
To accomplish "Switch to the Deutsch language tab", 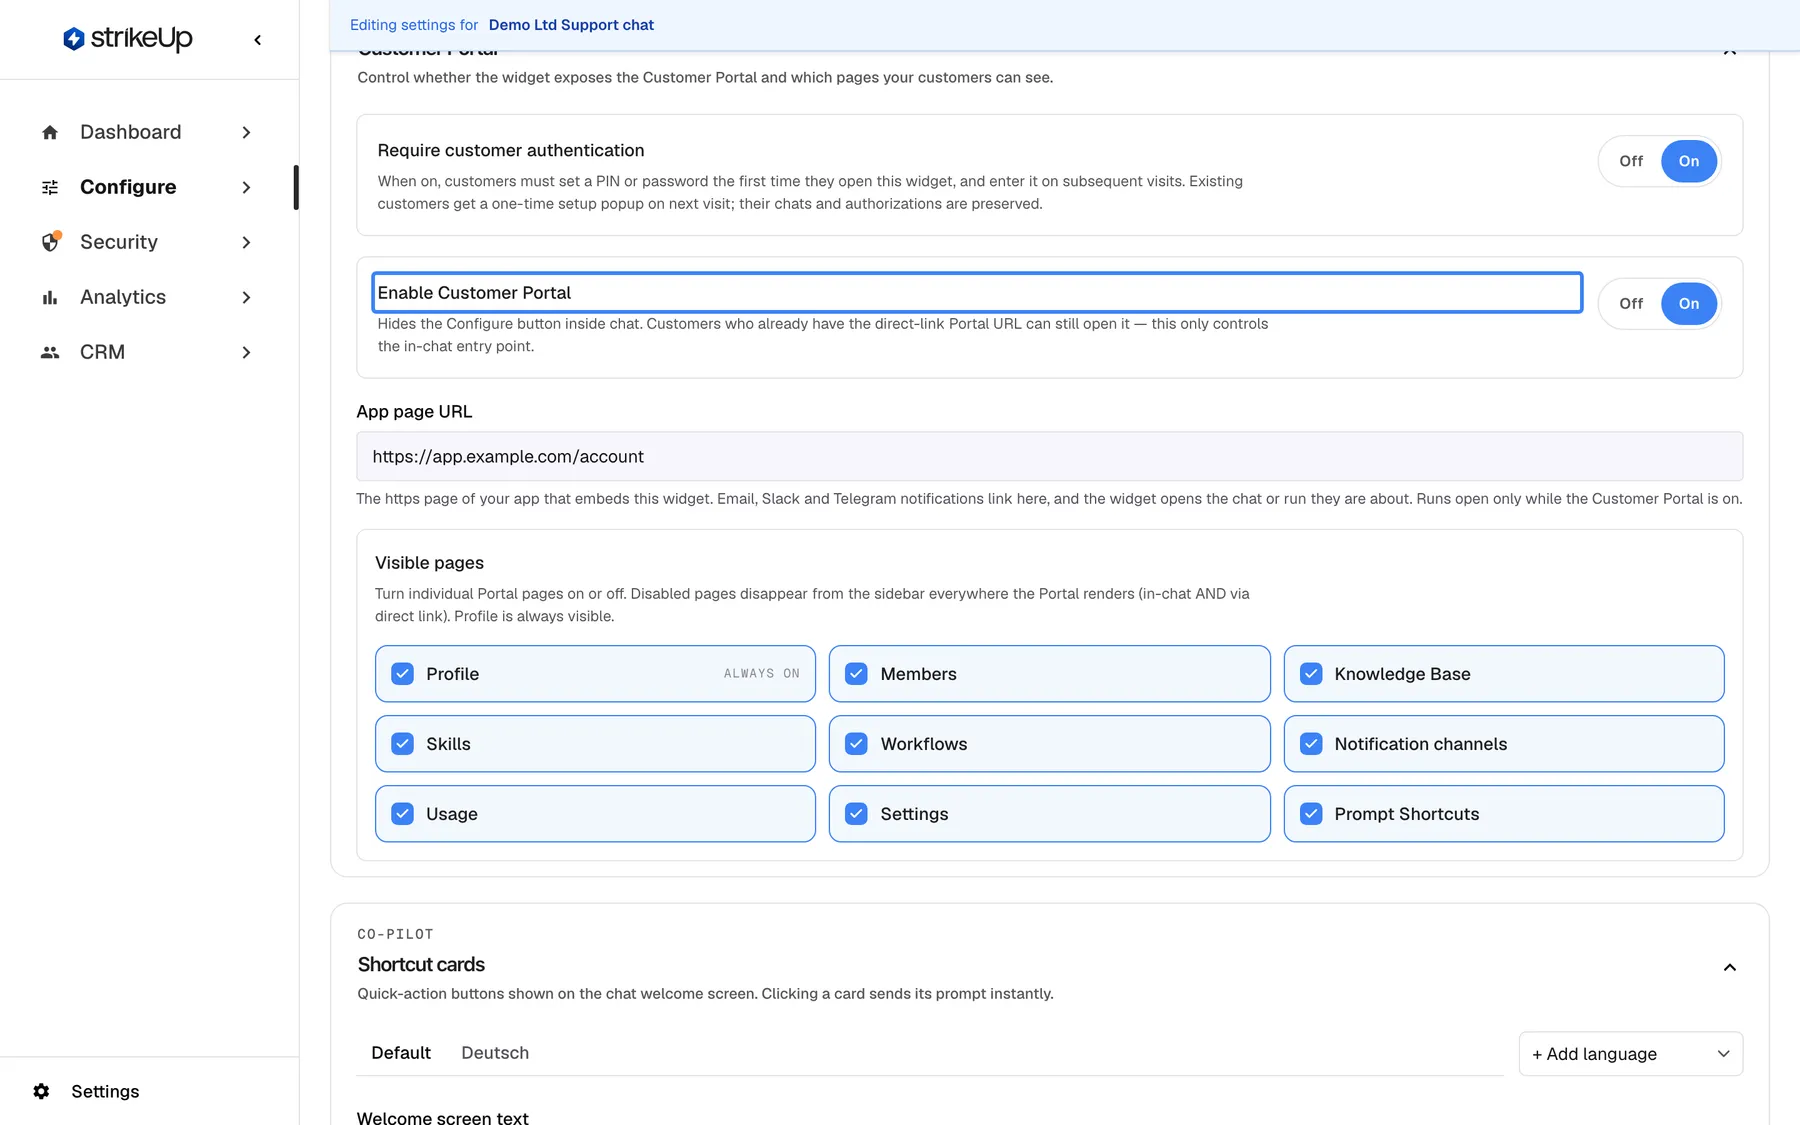I will 495,1053.
